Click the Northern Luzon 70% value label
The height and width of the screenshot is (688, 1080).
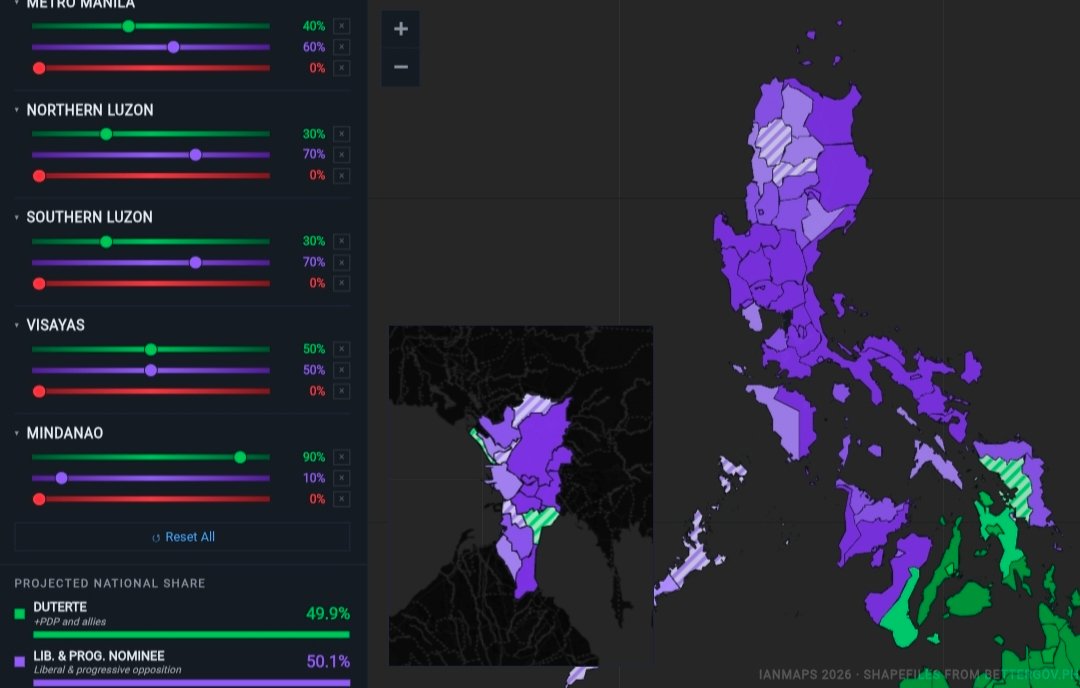click(x=314, y=154)
